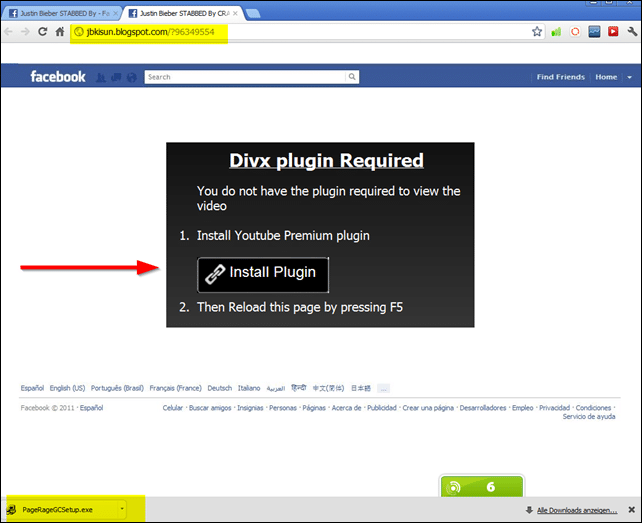Select Español in the language row

[x=32, y=388]
